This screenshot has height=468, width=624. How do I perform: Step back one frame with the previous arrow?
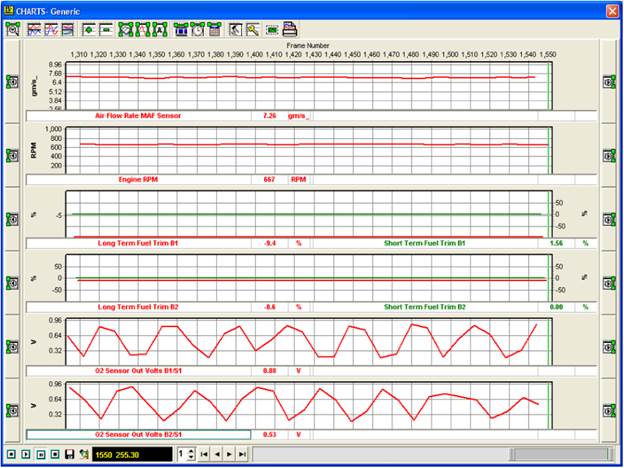217,454
